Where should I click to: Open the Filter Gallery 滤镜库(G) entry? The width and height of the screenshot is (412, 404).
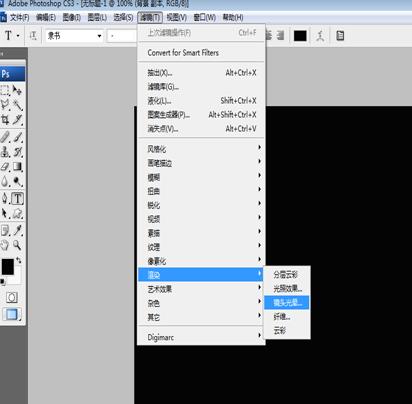(201, 87)
